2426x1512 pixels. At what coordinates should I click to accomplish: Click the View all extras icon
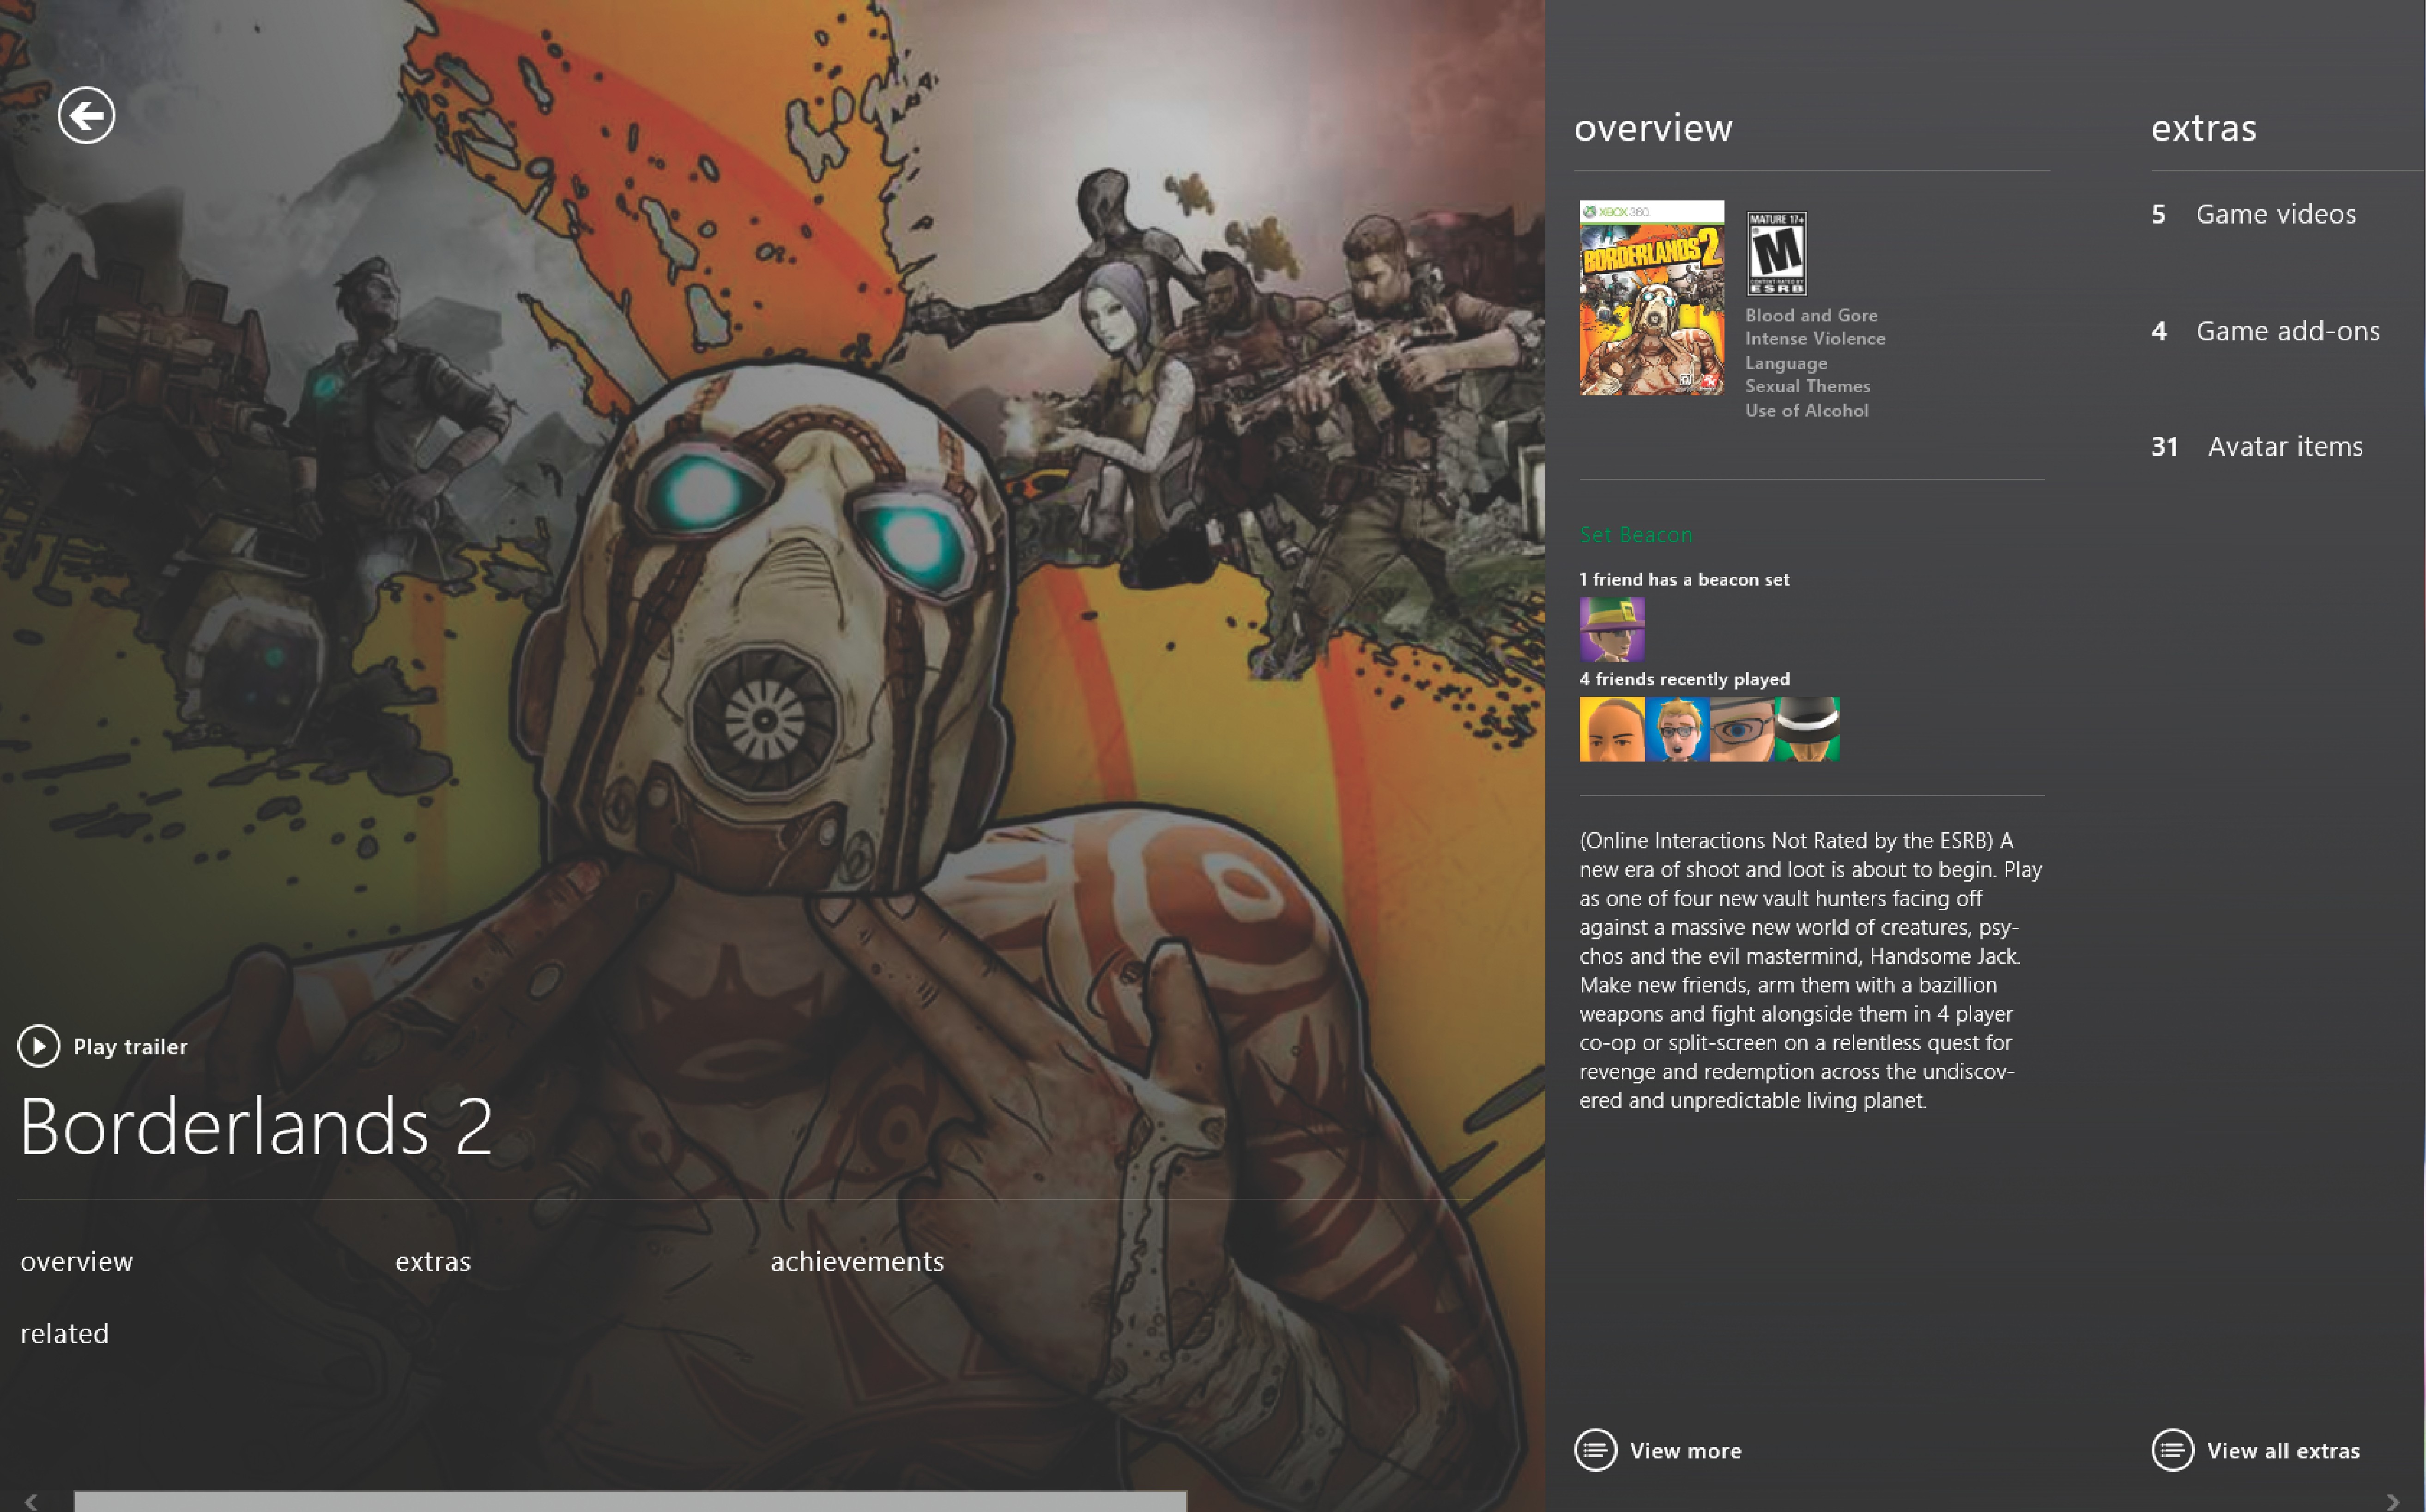(2172, 1450)
